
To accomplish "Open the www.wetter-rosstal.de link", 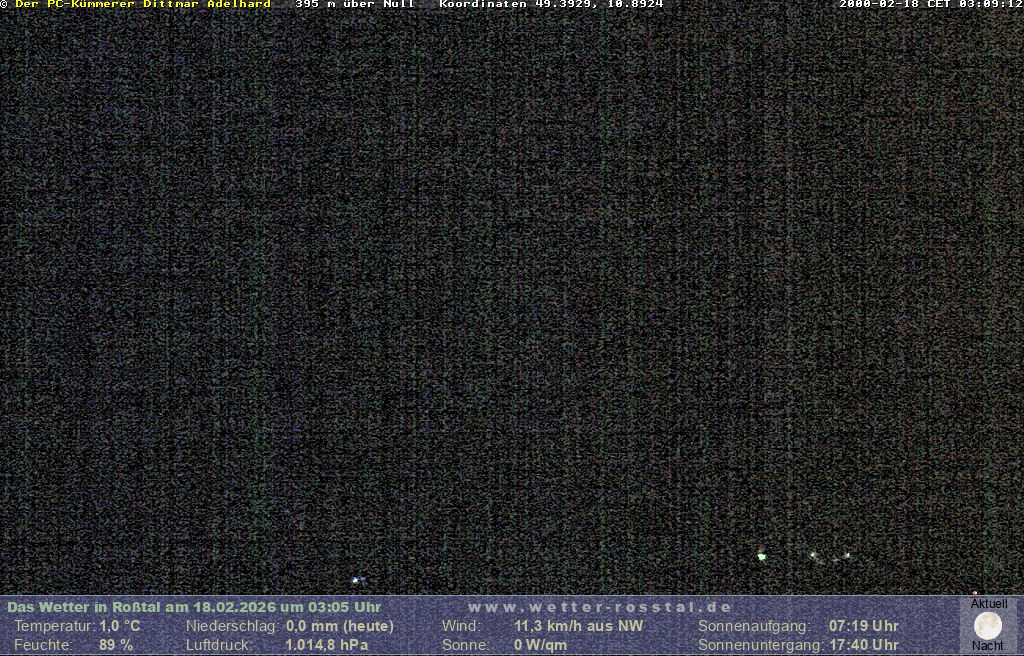I will point(599,607).
